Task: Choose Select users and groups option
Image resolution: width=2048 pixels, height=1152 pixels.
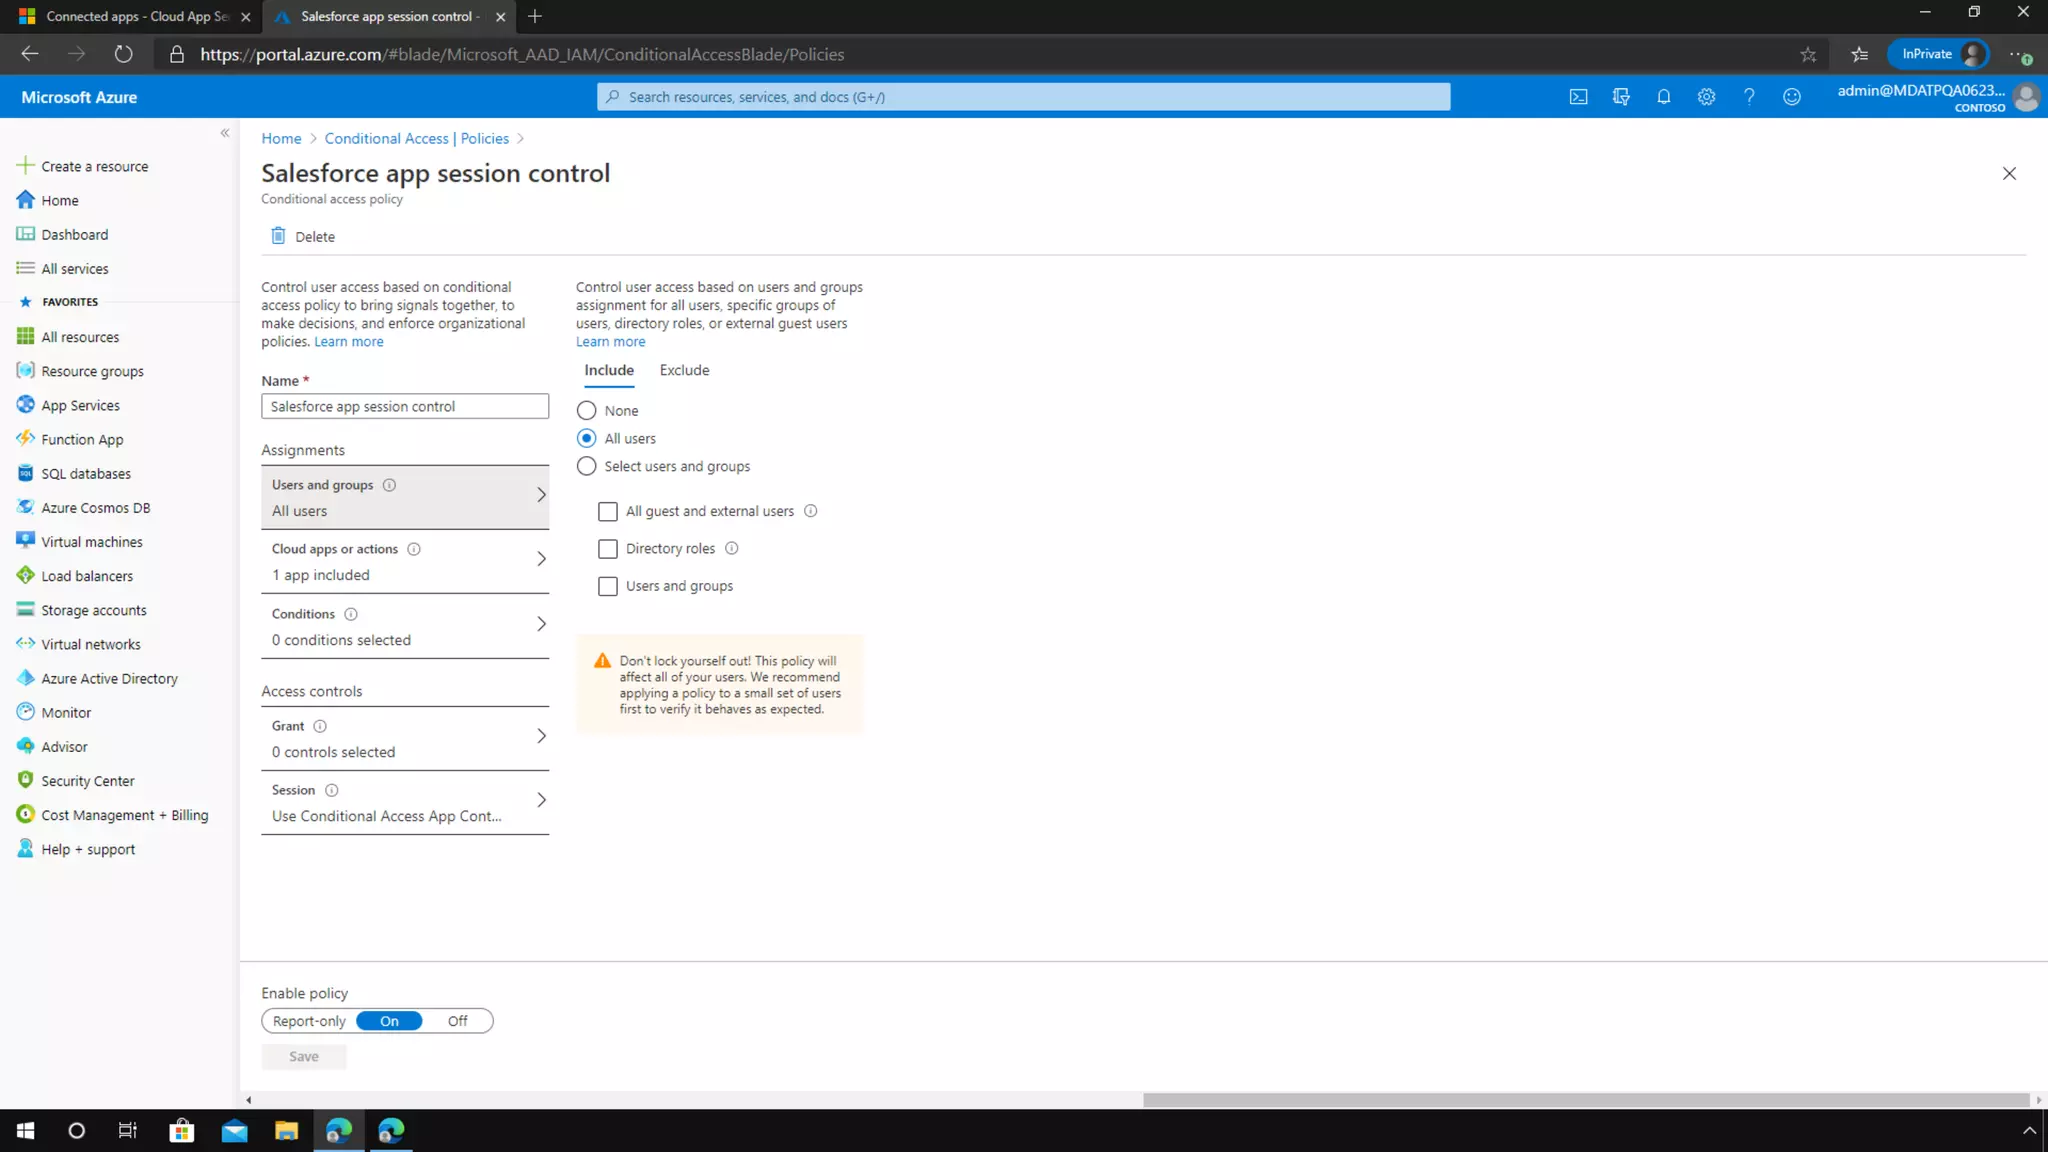Action: click(x=586, y=466)
